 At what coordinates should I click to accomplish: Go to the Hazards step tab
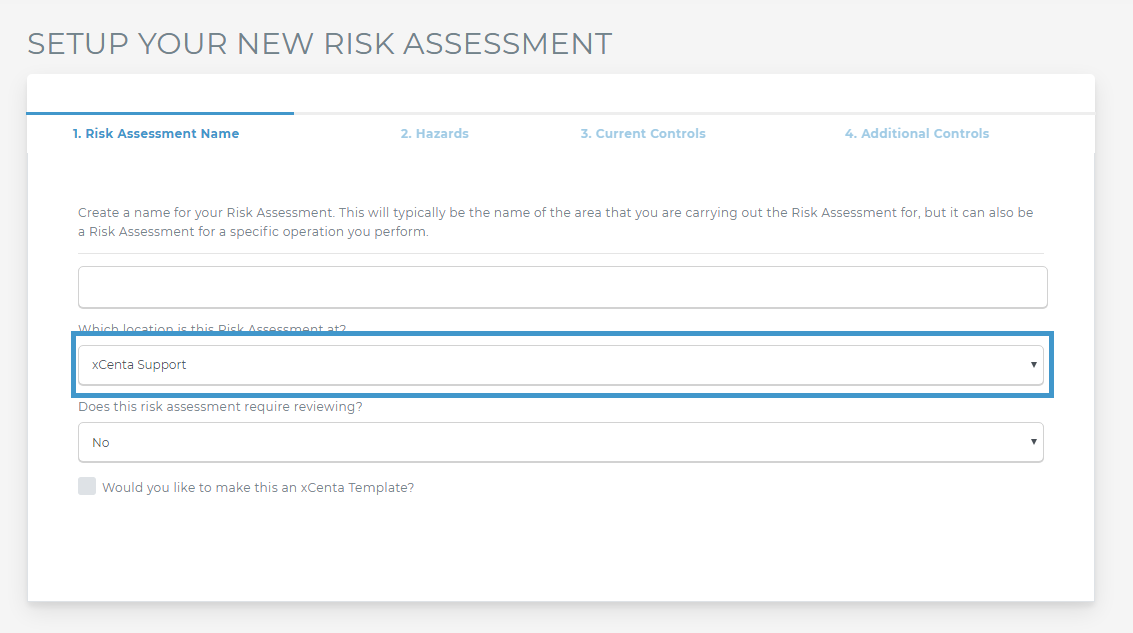pyautogui.click(x=434, y=134)
